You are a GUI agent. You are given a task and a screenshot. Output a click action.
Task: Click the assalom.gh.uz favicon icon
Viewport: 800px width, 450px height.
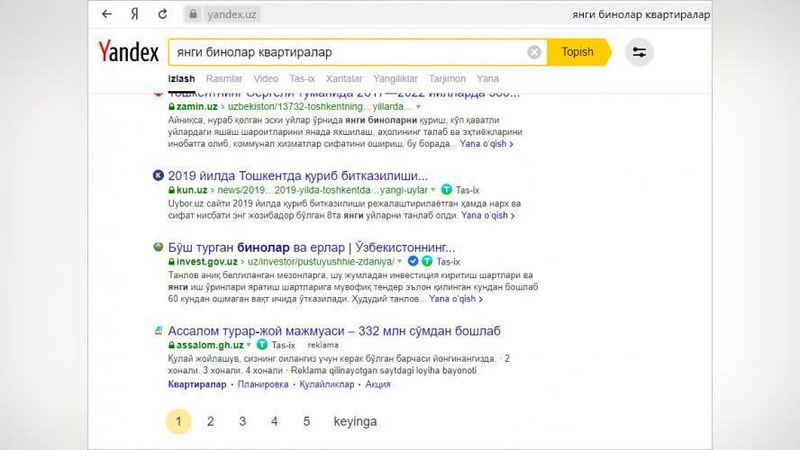[x=158, y=331]
